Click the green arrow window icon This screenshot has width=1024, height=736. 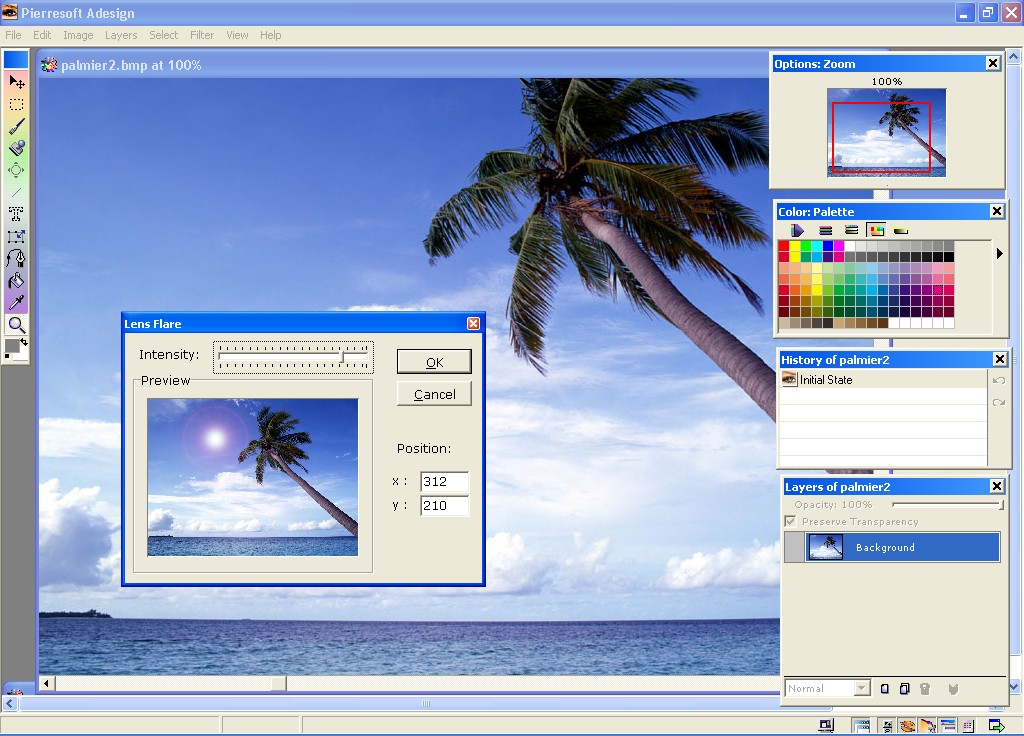[x=996, y=726]
